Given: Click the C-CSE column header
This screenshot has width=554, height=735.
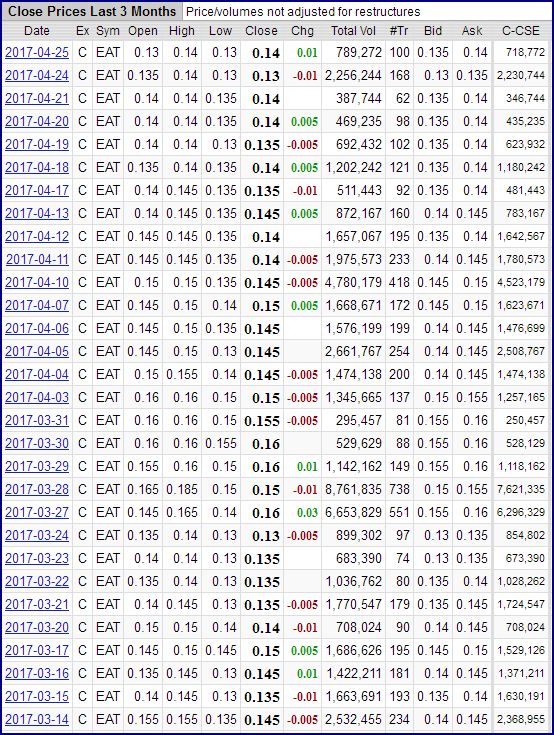Looking at the screenshot, I should pos(521,30).
